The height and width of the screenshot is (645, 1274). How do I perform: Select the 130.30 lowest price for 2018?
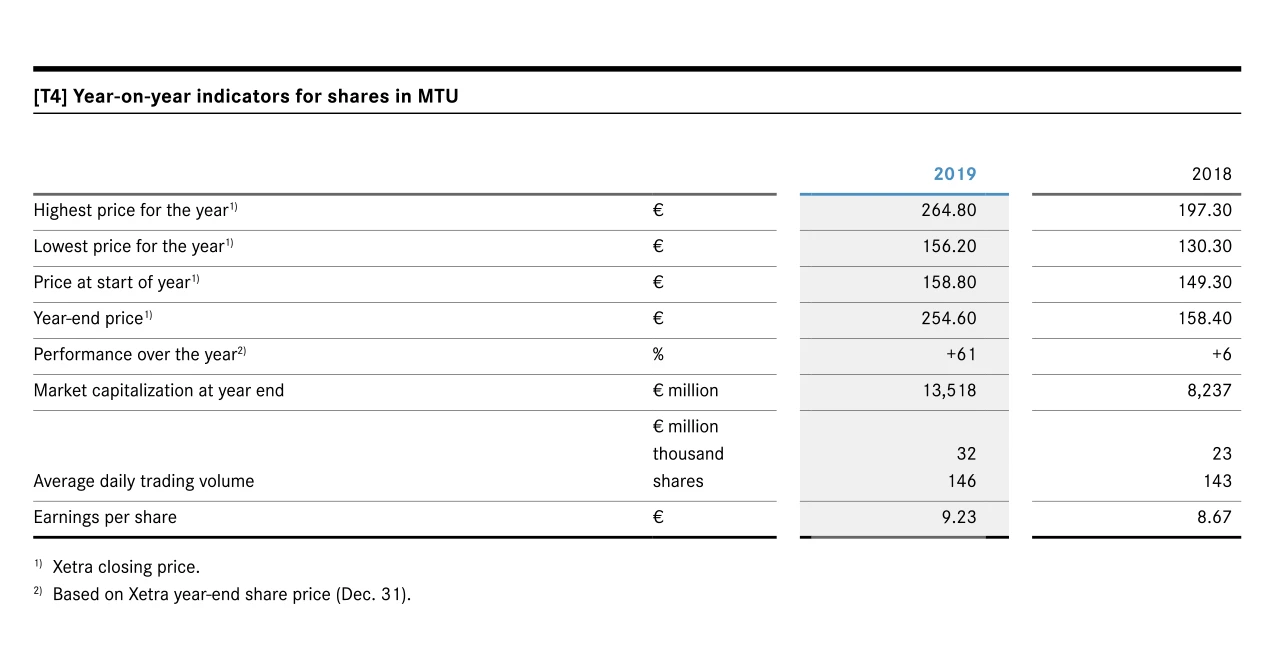point(1204,246)
